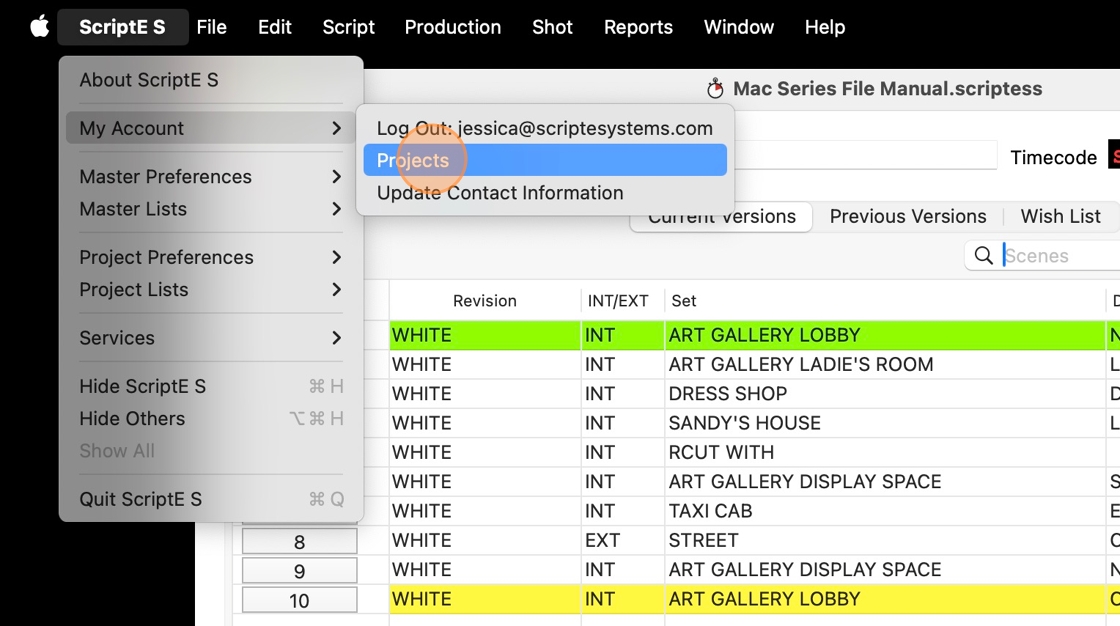Select Log Out jessica@scriptesystems.com
This screenshot has width=1120, height=626.
[x=545, y=128]
